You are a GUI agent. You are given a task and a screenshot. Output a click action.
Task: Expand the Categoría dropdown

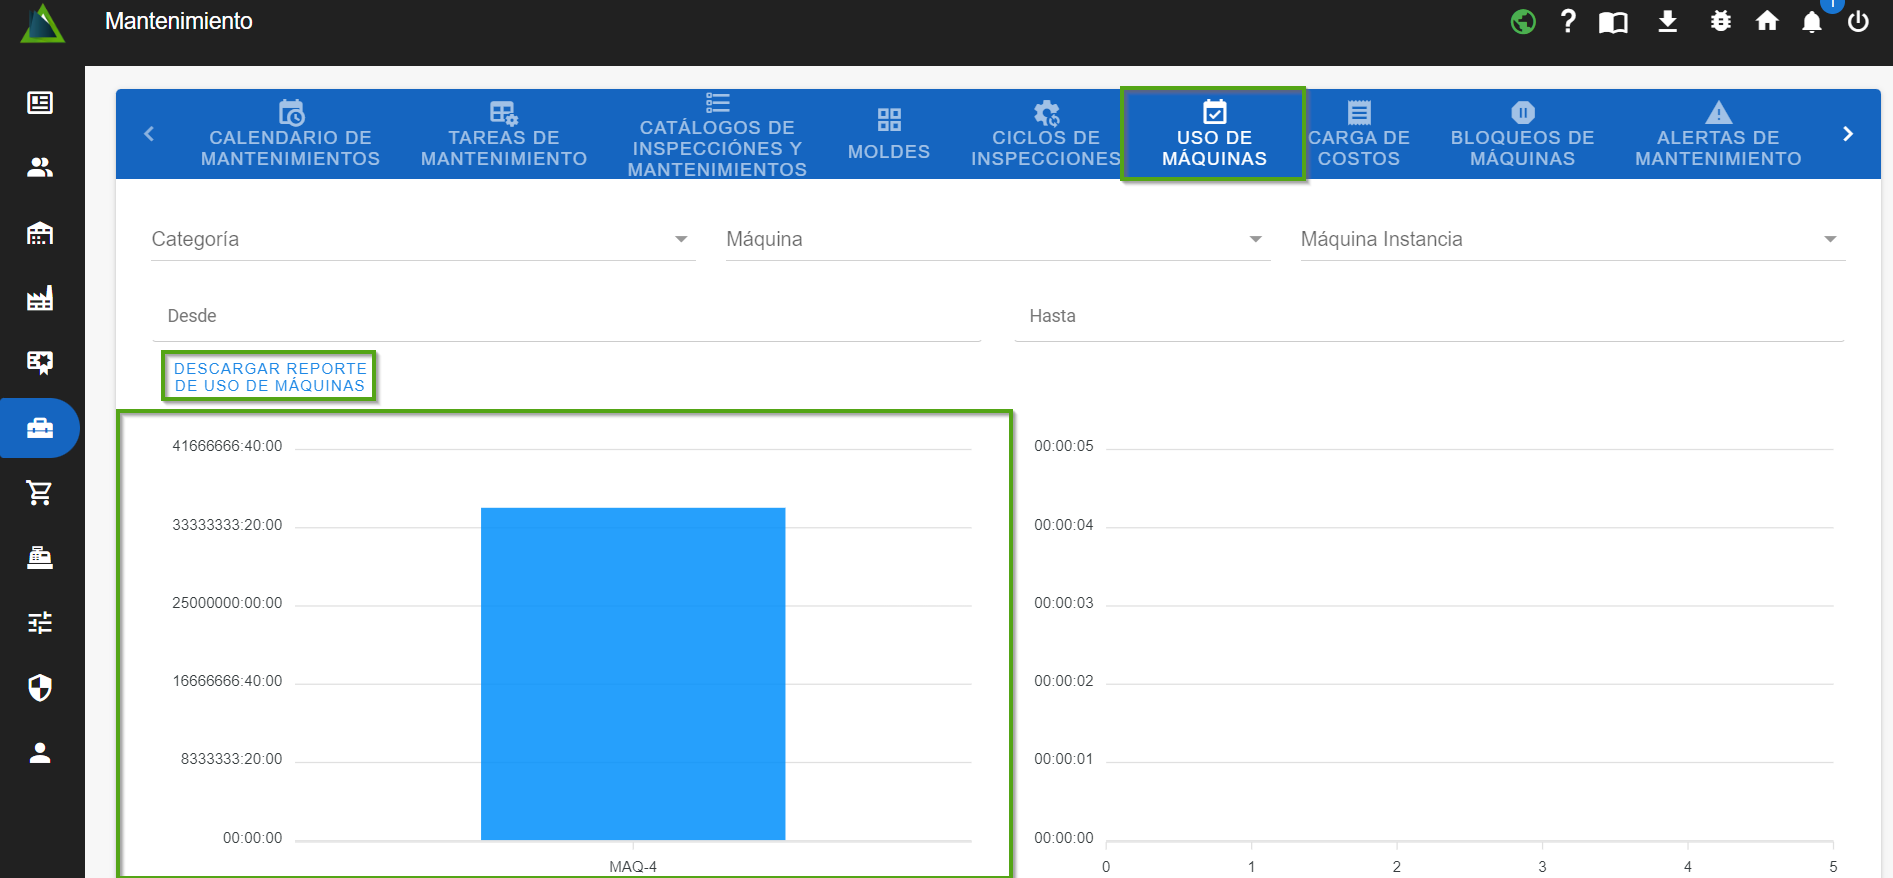point(422,239)
